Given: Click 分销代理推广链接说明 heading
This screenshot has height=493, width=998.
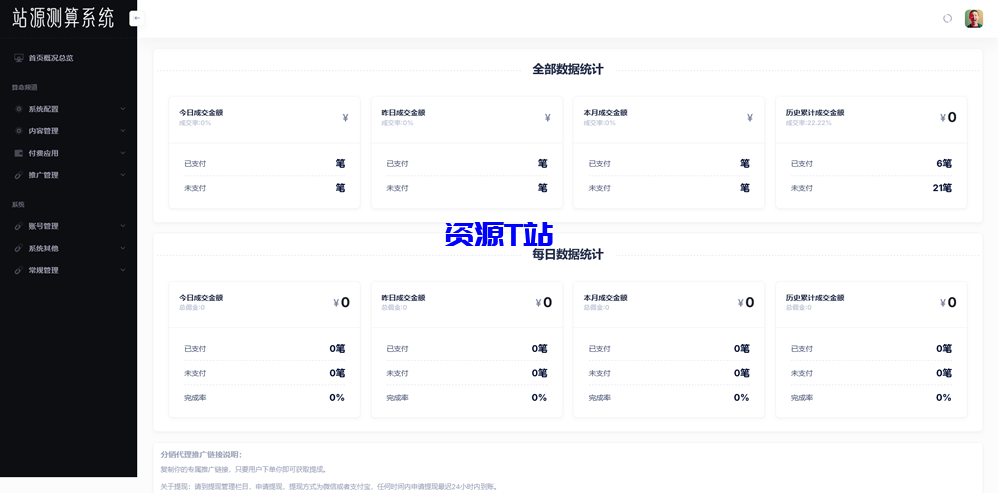Looking at the screenshot, I should pos(202,455).
